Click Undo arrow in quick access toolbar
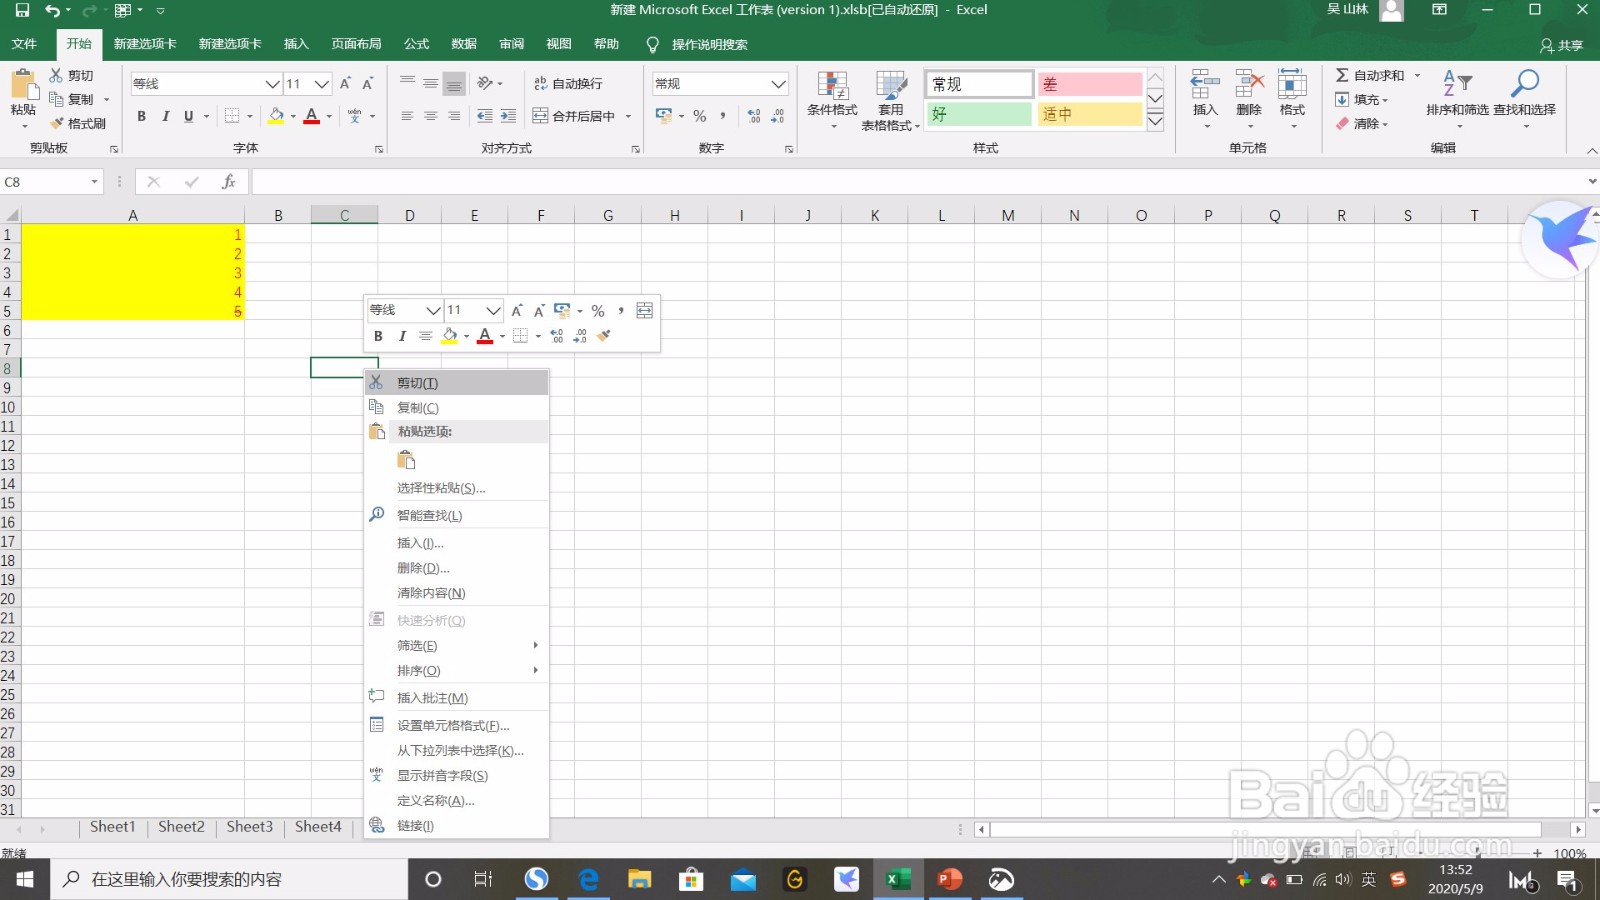The image size is (1600, 900). [x=52, y=10]
